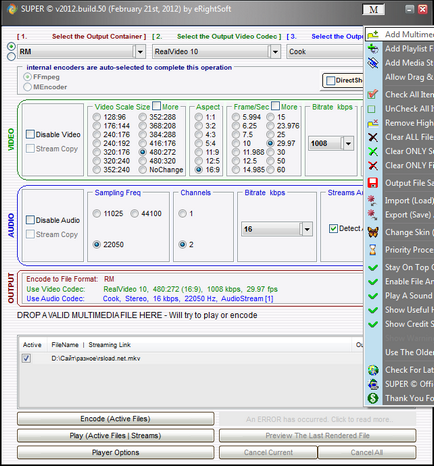
Task: Click Cancel Current button
Action: 268,452
